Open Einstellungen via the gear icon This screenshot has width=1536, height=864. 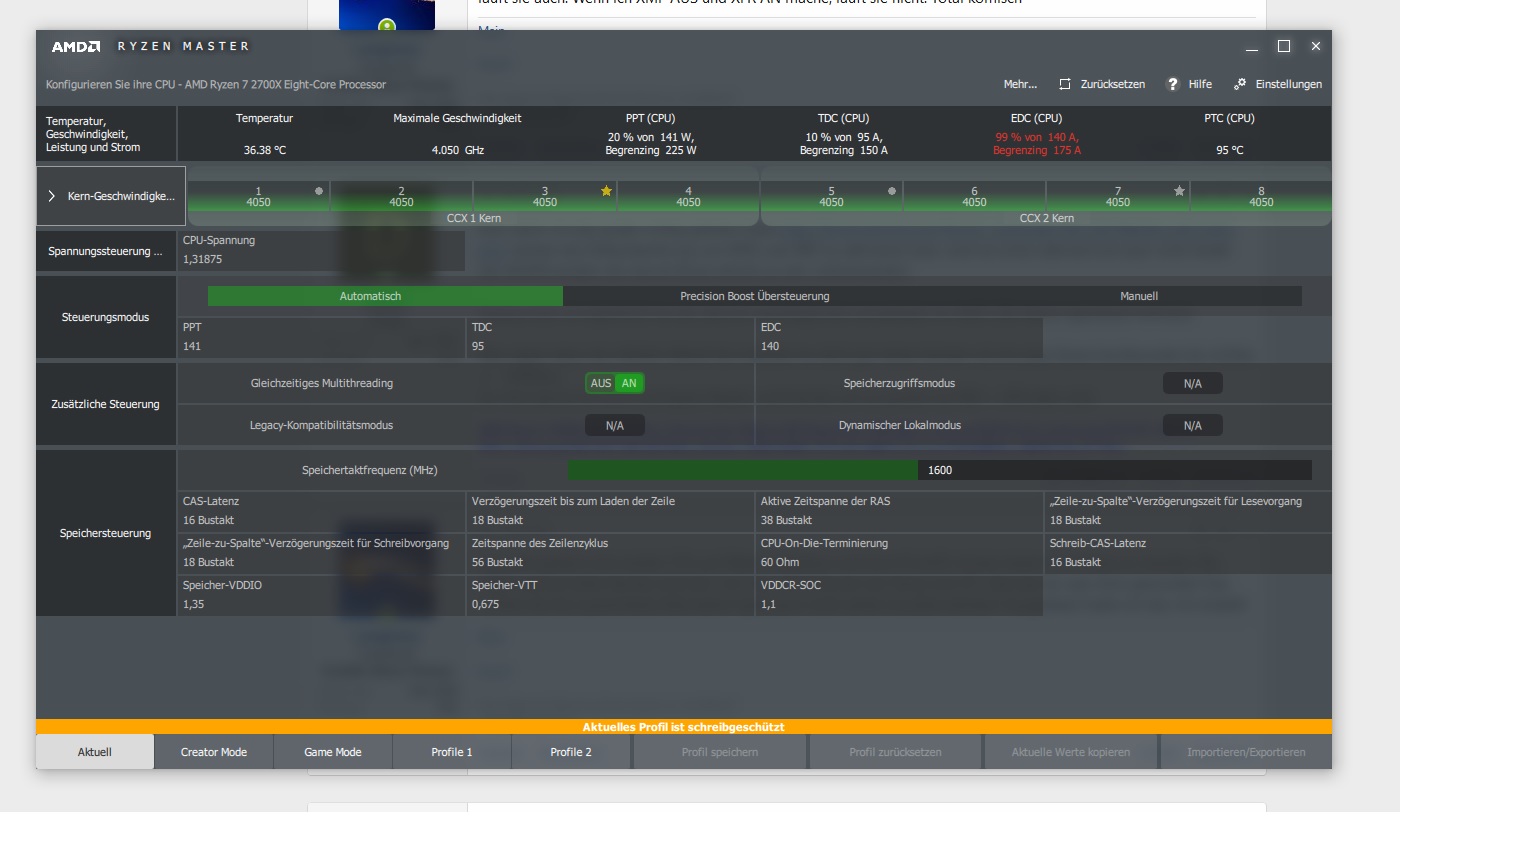[x=1240, y=84]
